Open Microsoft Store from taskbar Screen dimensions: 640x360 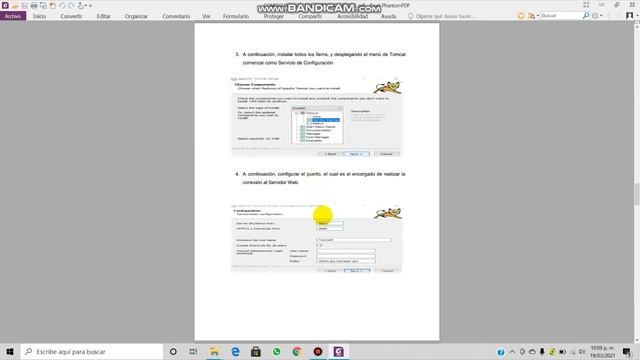pos(256,351)
